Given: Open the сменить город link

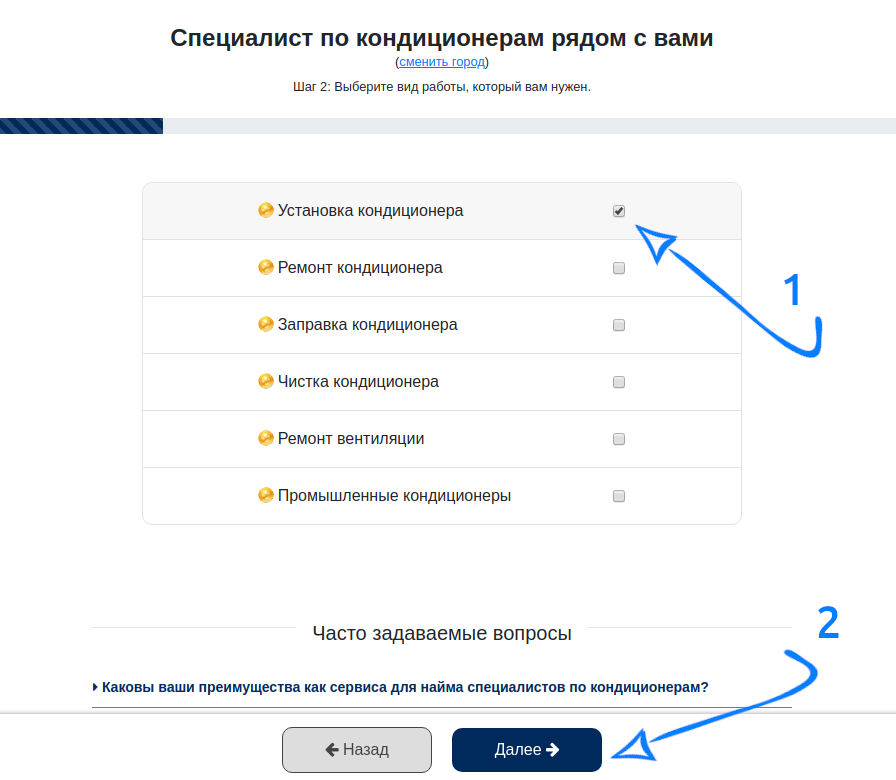Looking at the screenshot, I should pos(442,62).
